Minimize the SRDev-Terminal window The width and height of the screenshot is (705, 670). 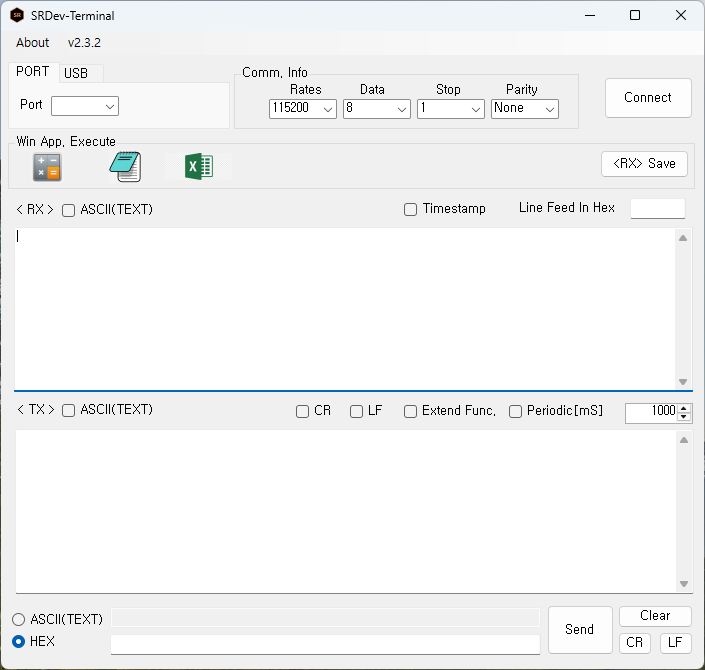pos(590,15)
